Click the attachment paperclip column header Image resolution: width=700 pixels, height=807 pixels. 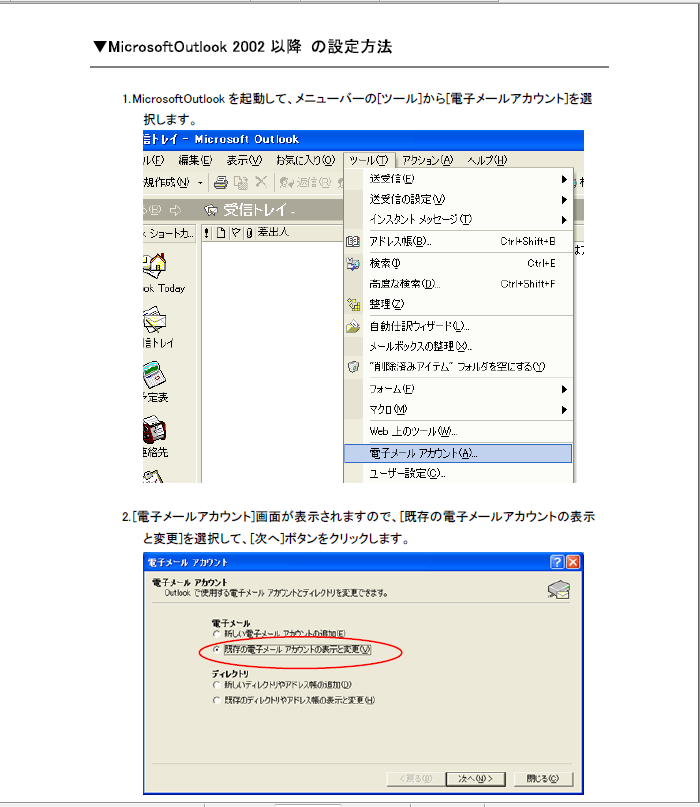[x=249, y=233]
